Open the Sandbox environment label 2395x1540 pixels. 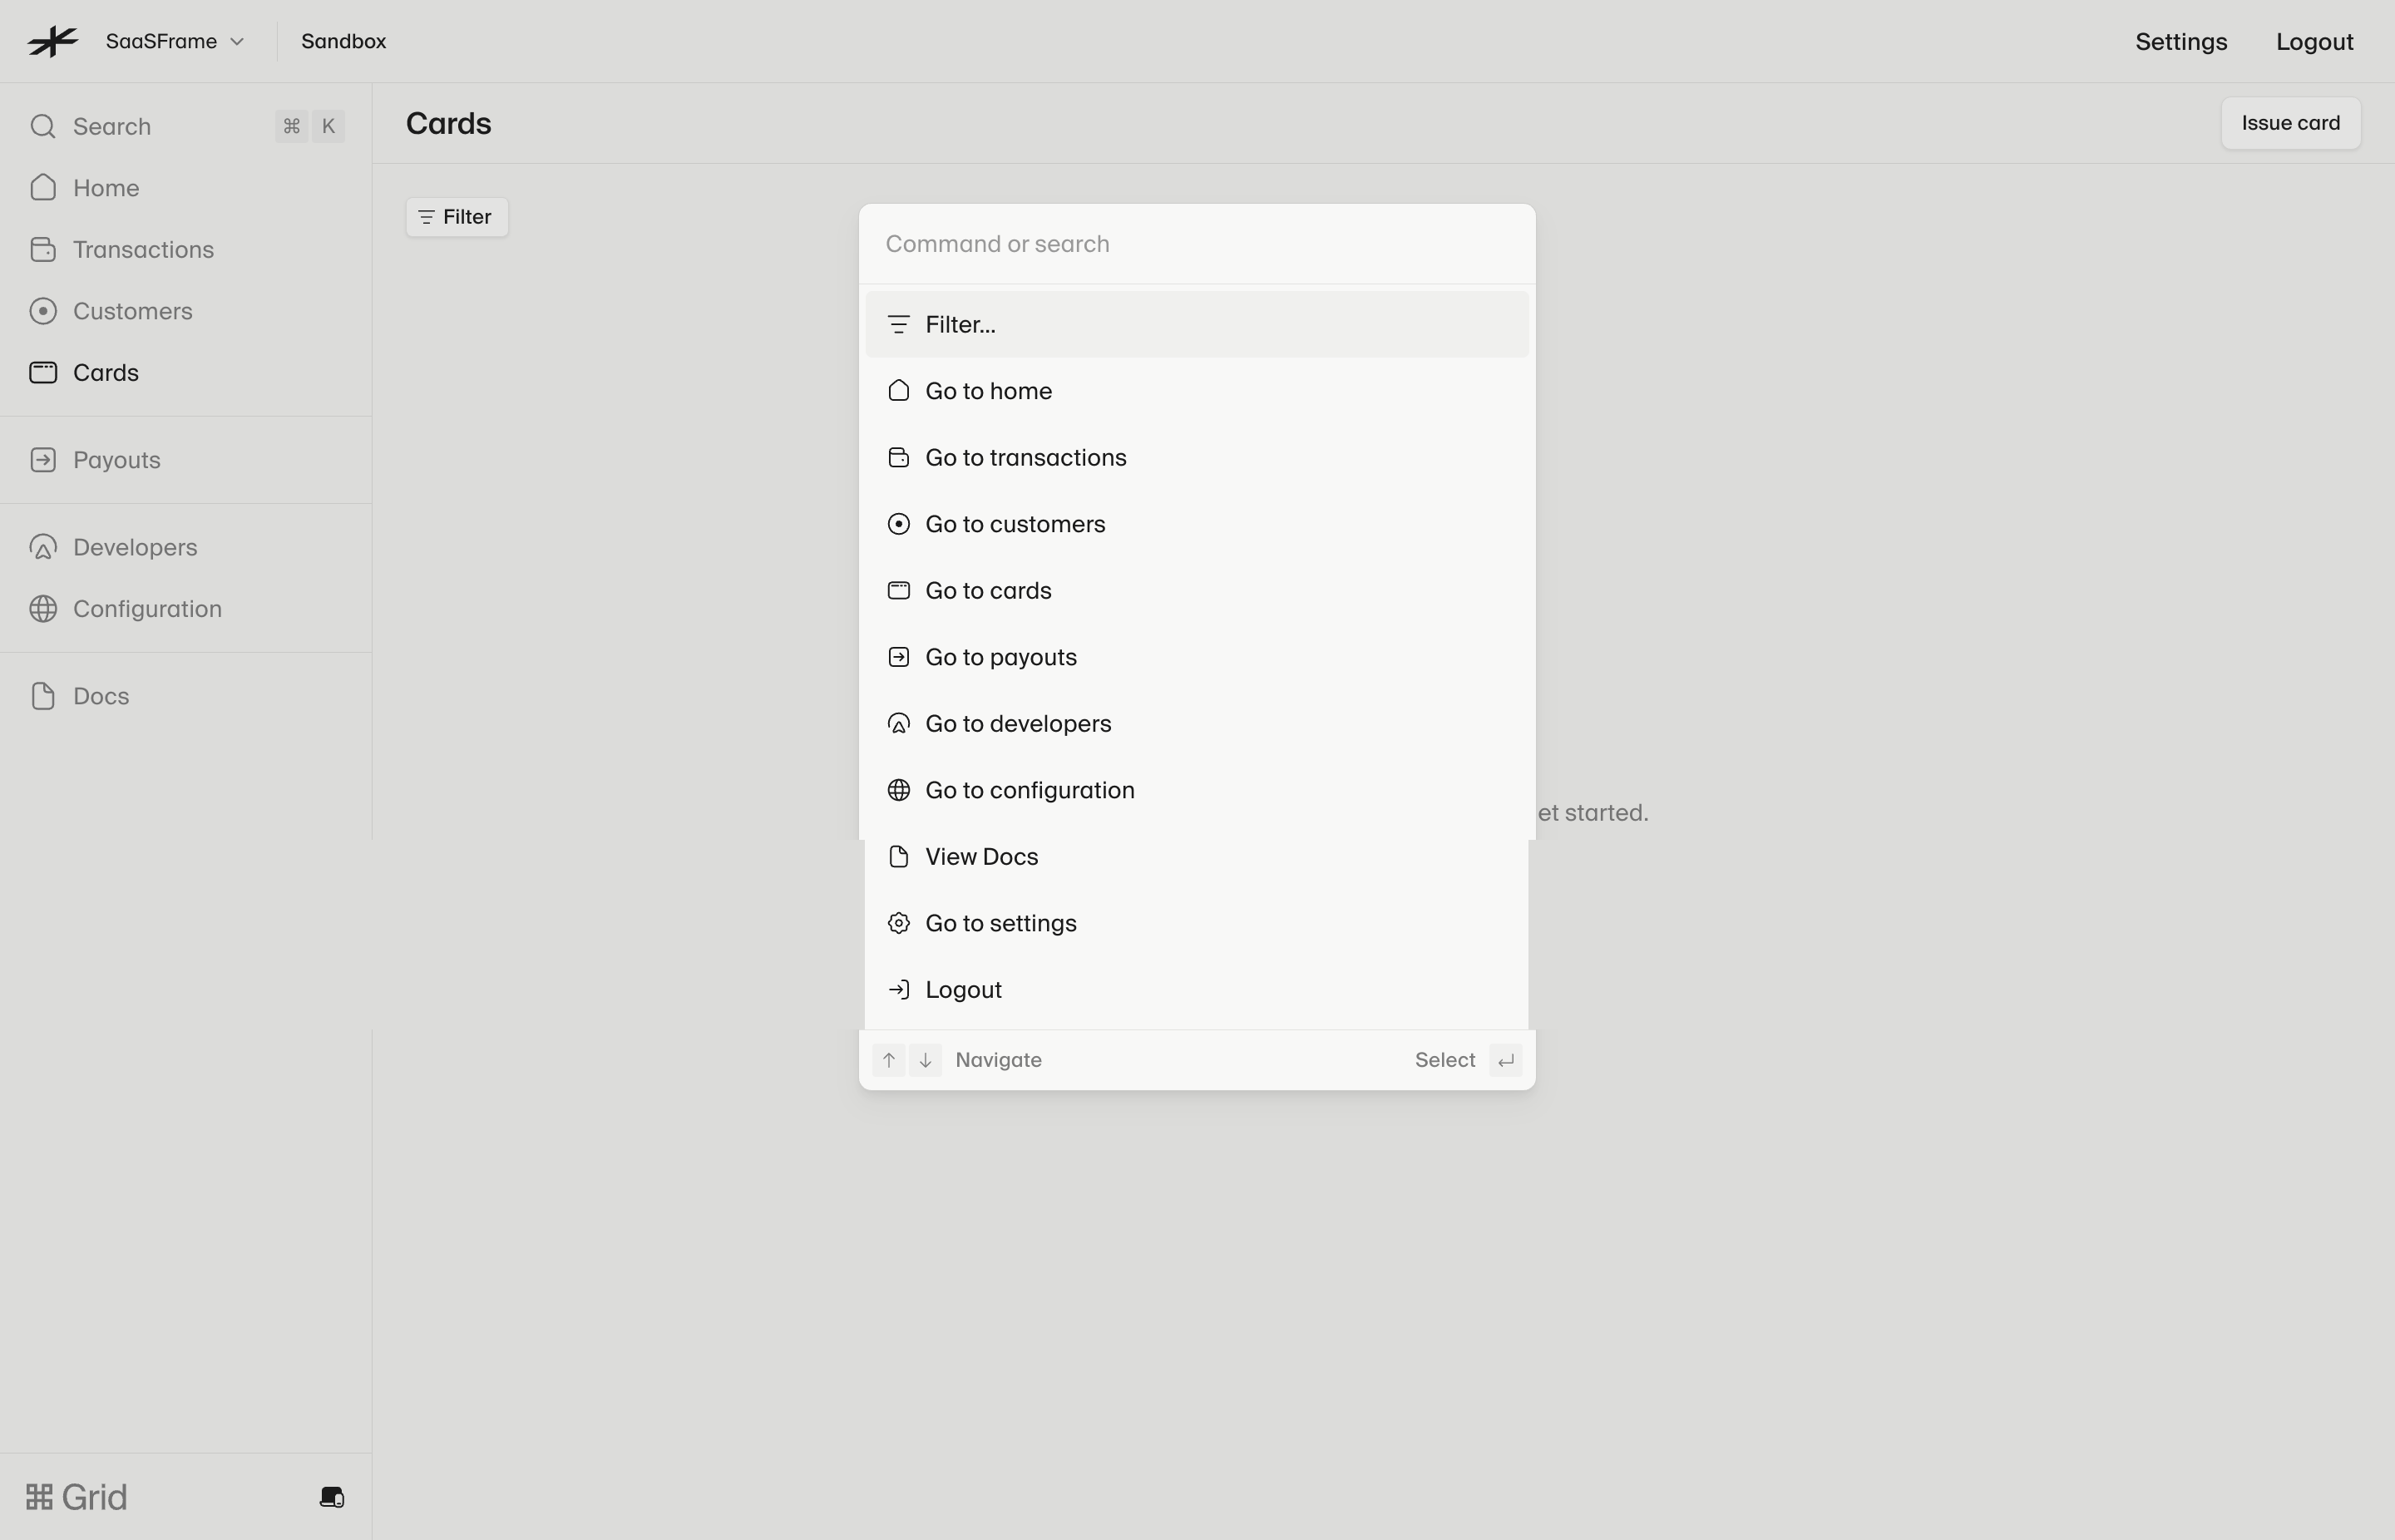tap(343, 41)
